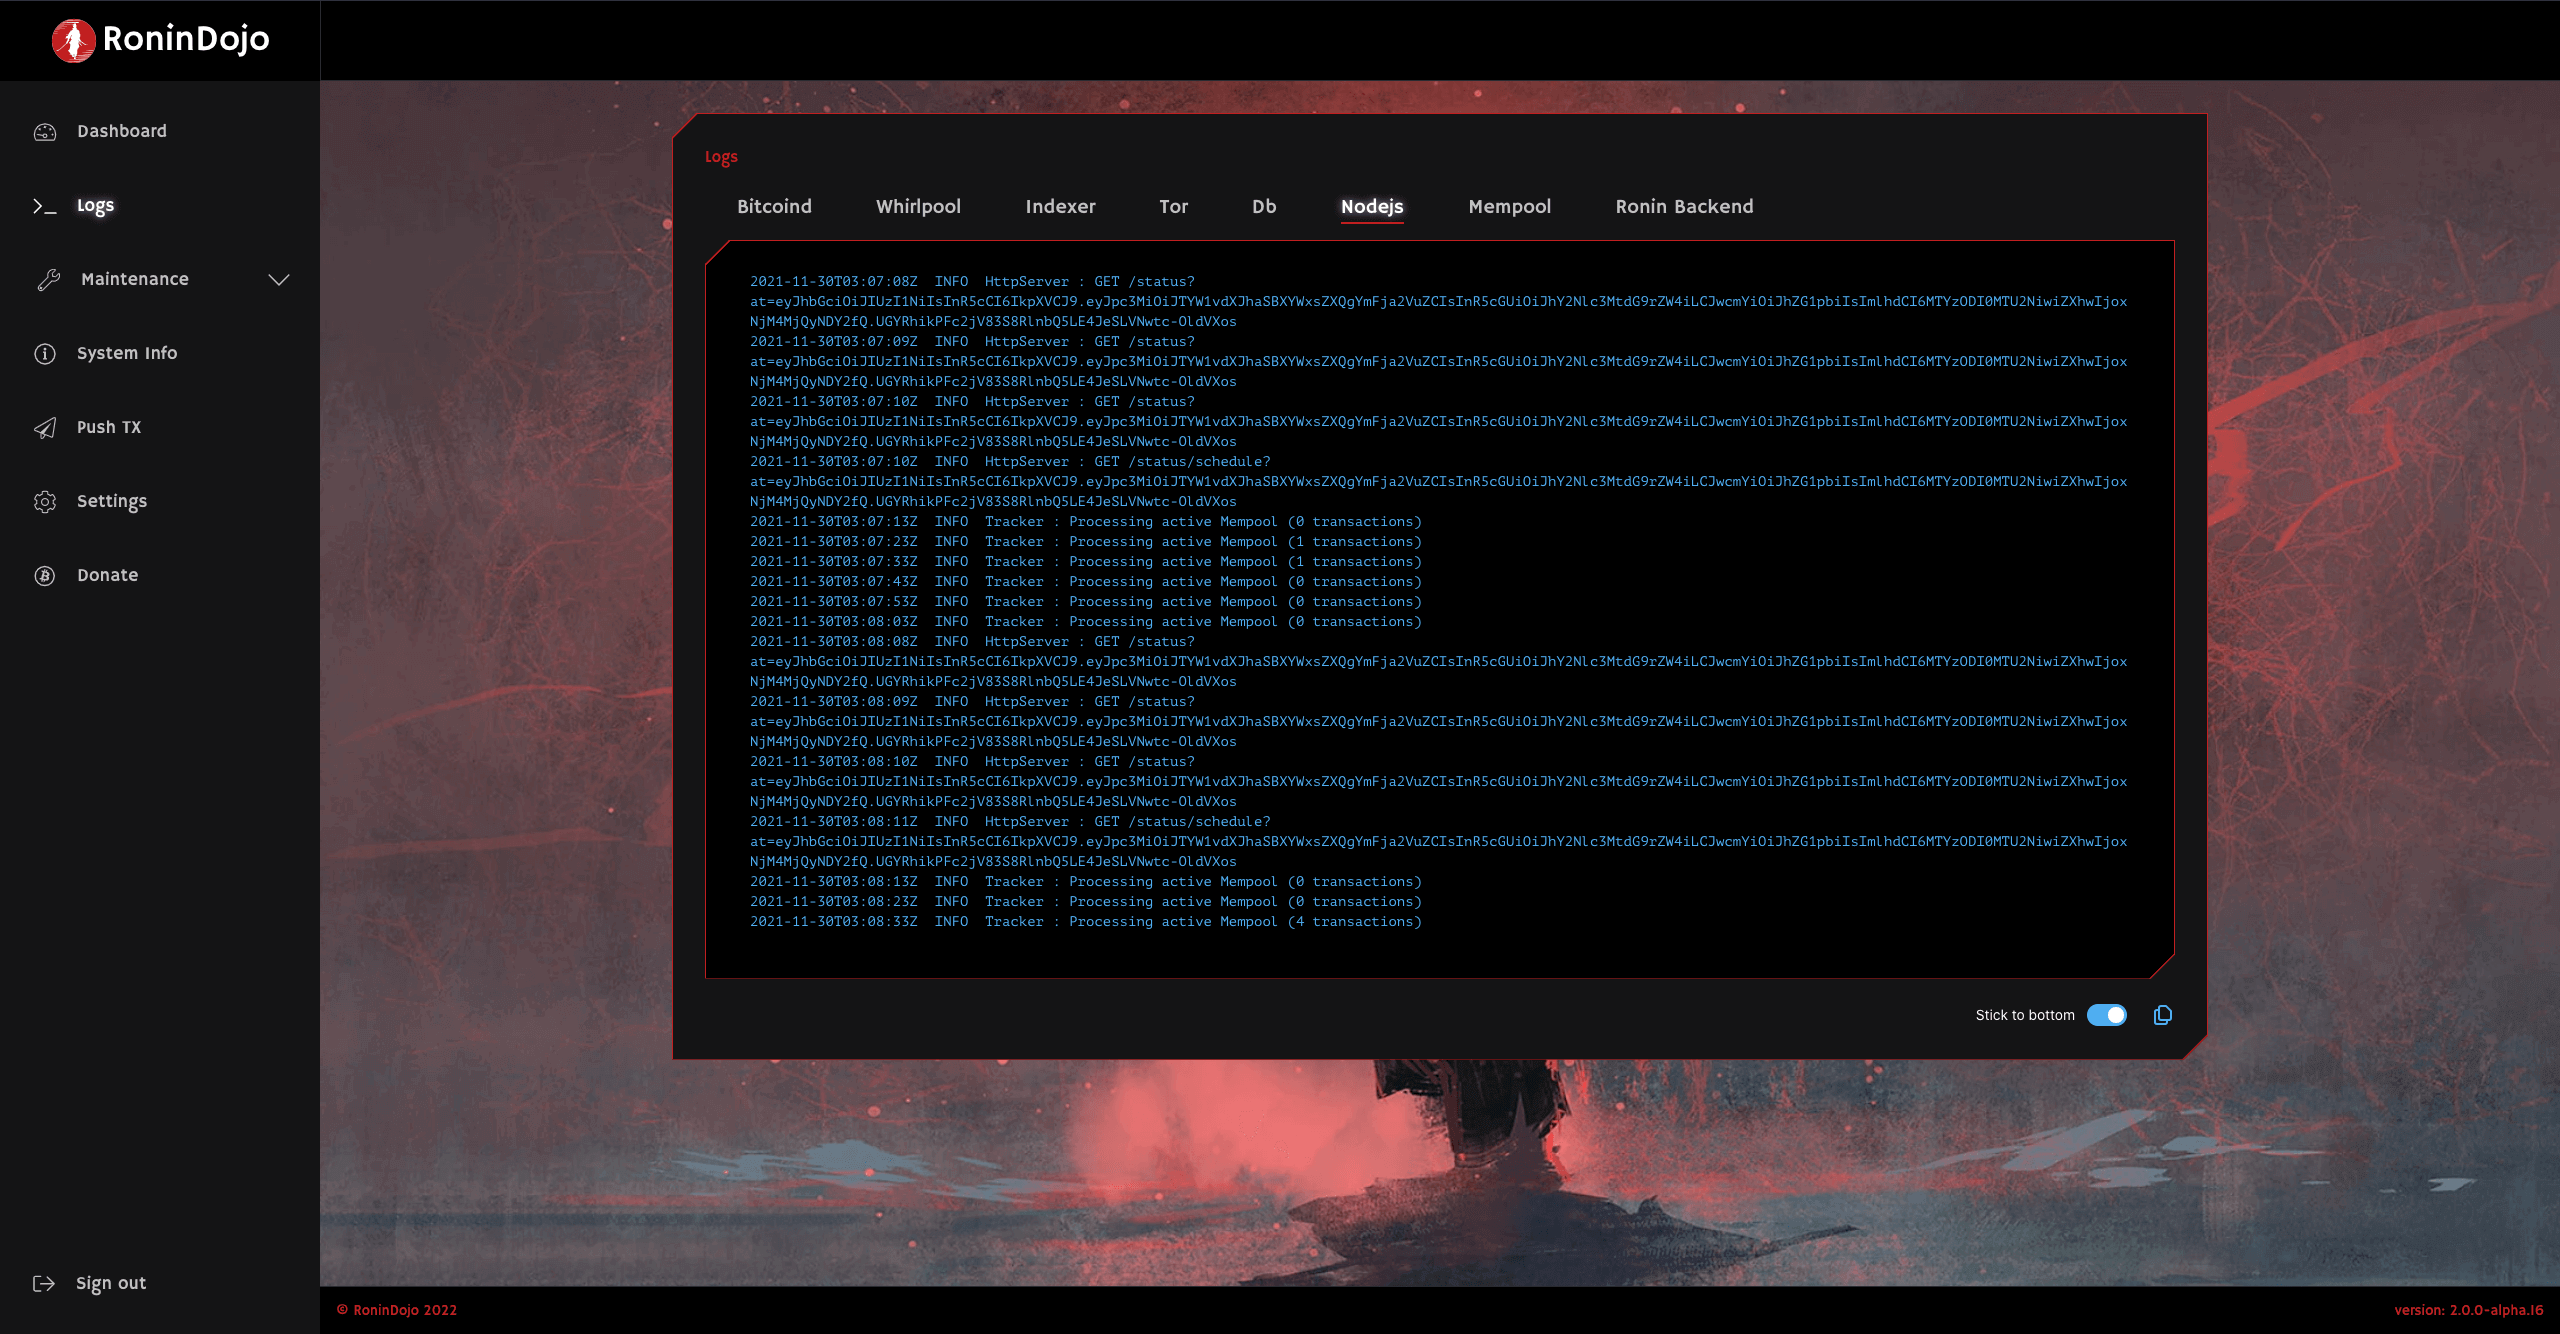Switch to the Ronin Backend tab
2560x1334 pixels.
point(1684,206)
